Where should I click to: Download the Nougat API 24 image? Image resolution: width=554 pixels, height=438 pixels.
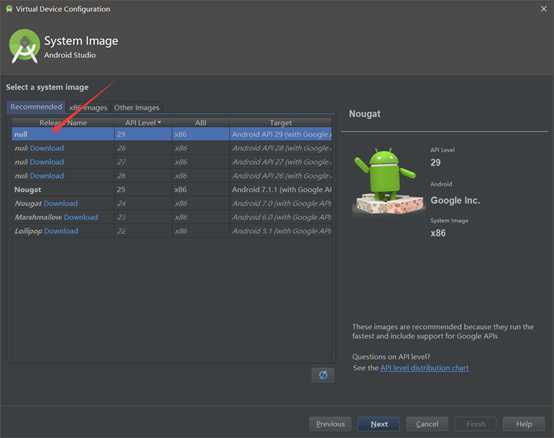pyautogui.click(x=61, y=203)
